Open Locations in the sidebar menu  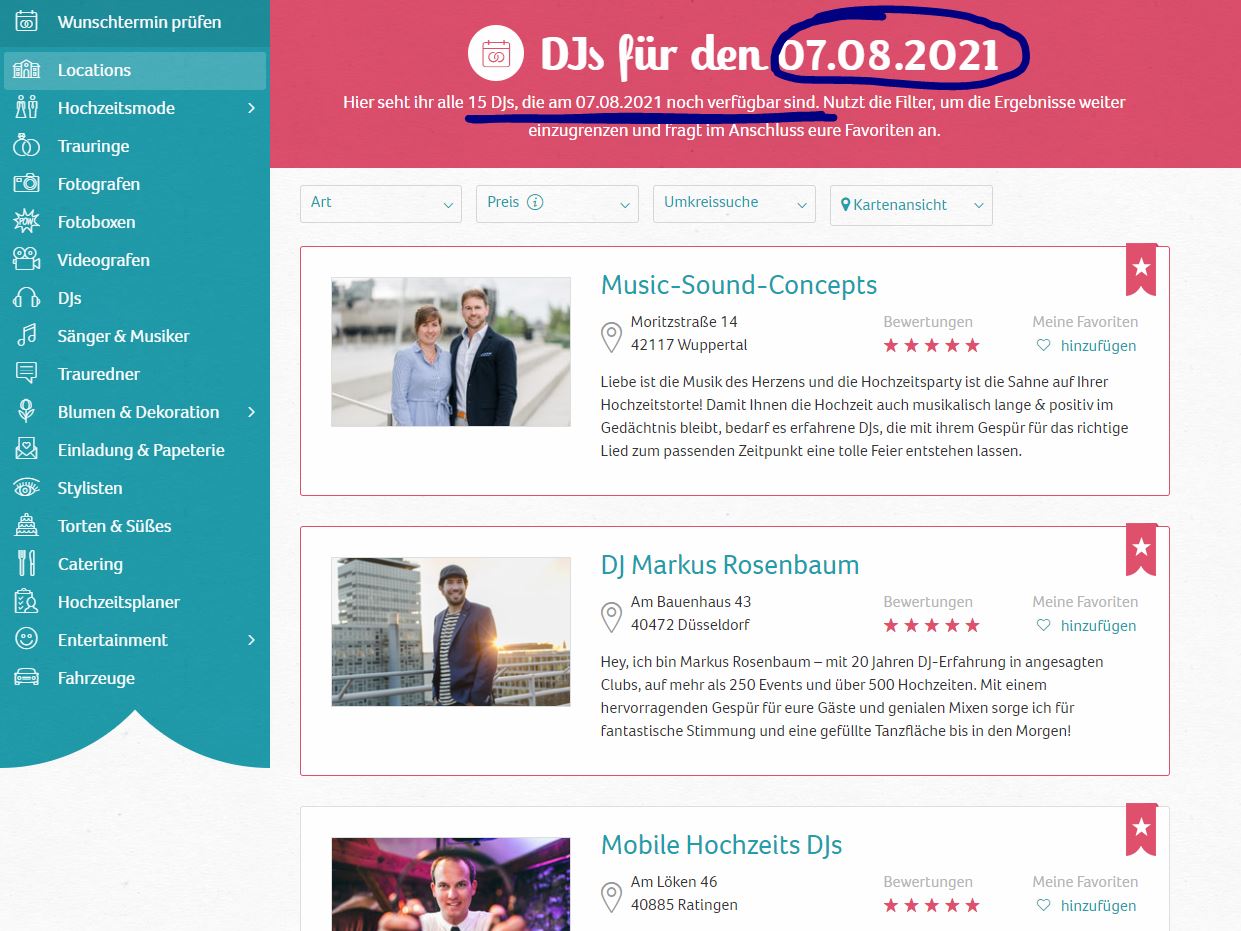pyautogui.click(x=94, y=70)
